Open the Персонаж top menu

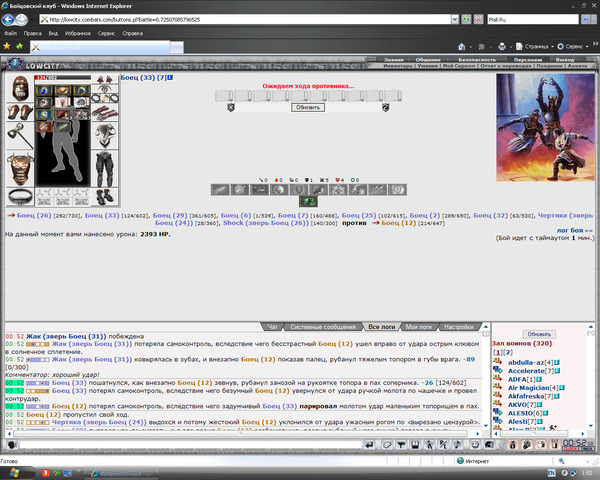(528, 60)
